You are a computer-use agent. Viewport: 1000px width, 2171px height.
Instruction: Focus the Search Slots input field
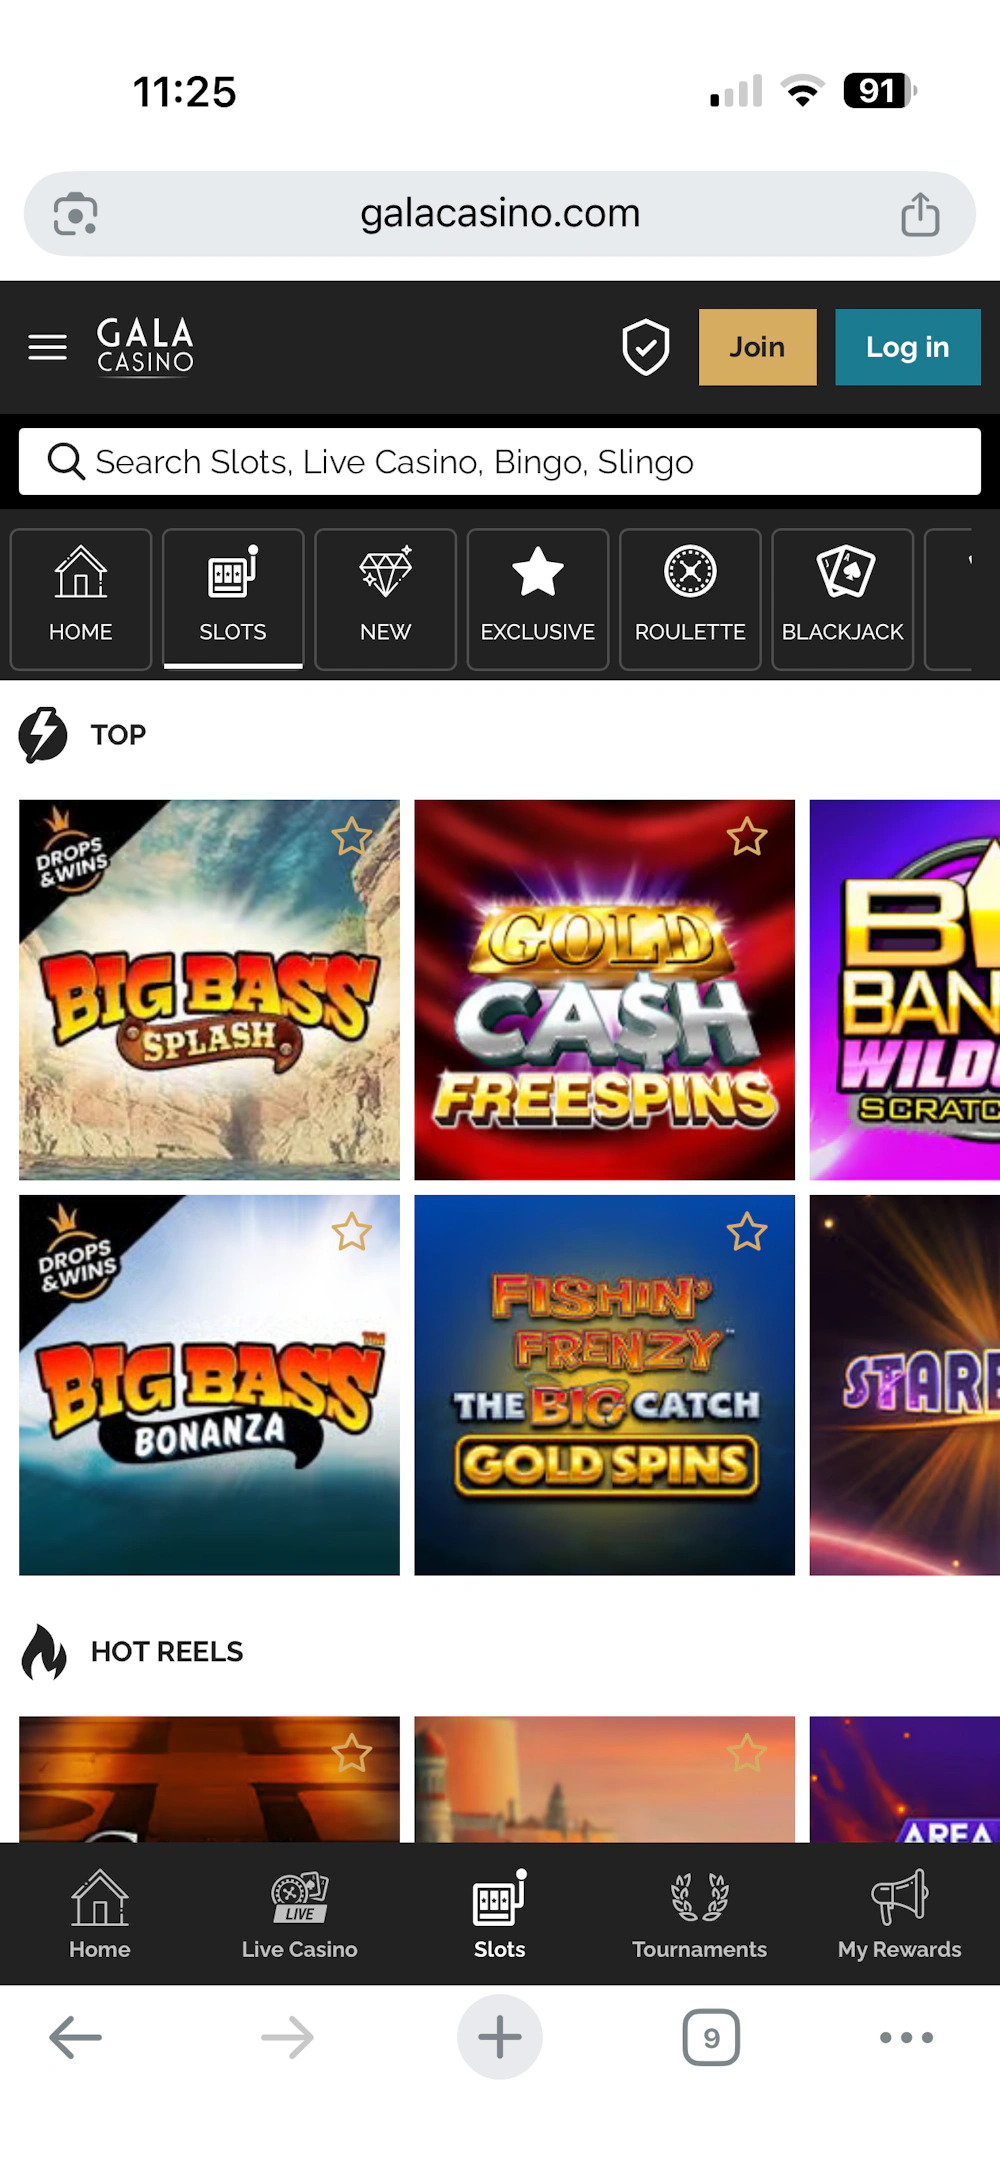point(500,462)
